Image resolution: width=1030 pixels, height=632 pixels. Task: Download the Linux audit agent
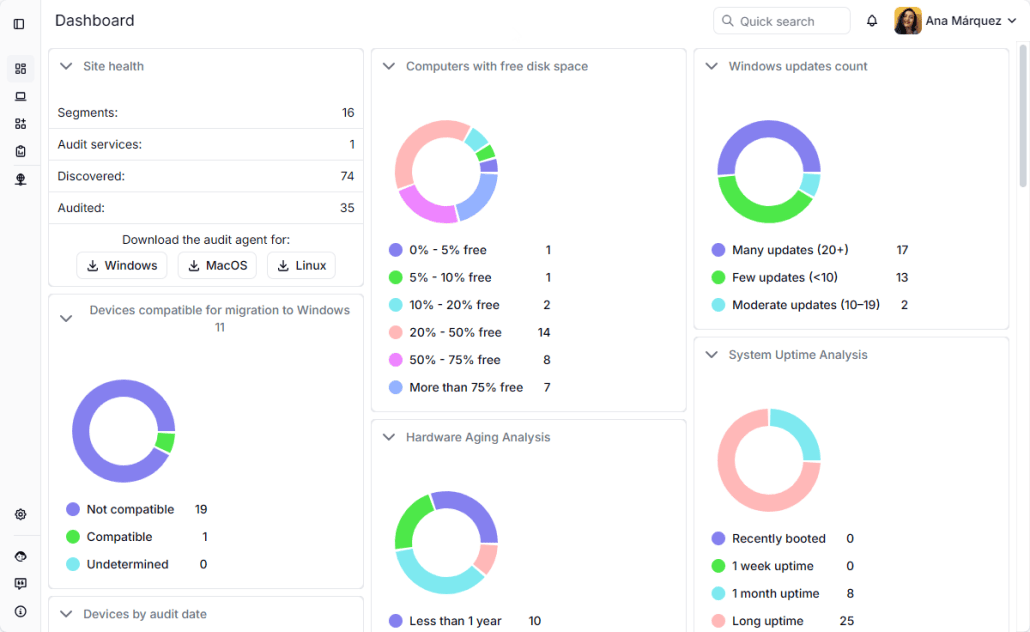point(302,265)
